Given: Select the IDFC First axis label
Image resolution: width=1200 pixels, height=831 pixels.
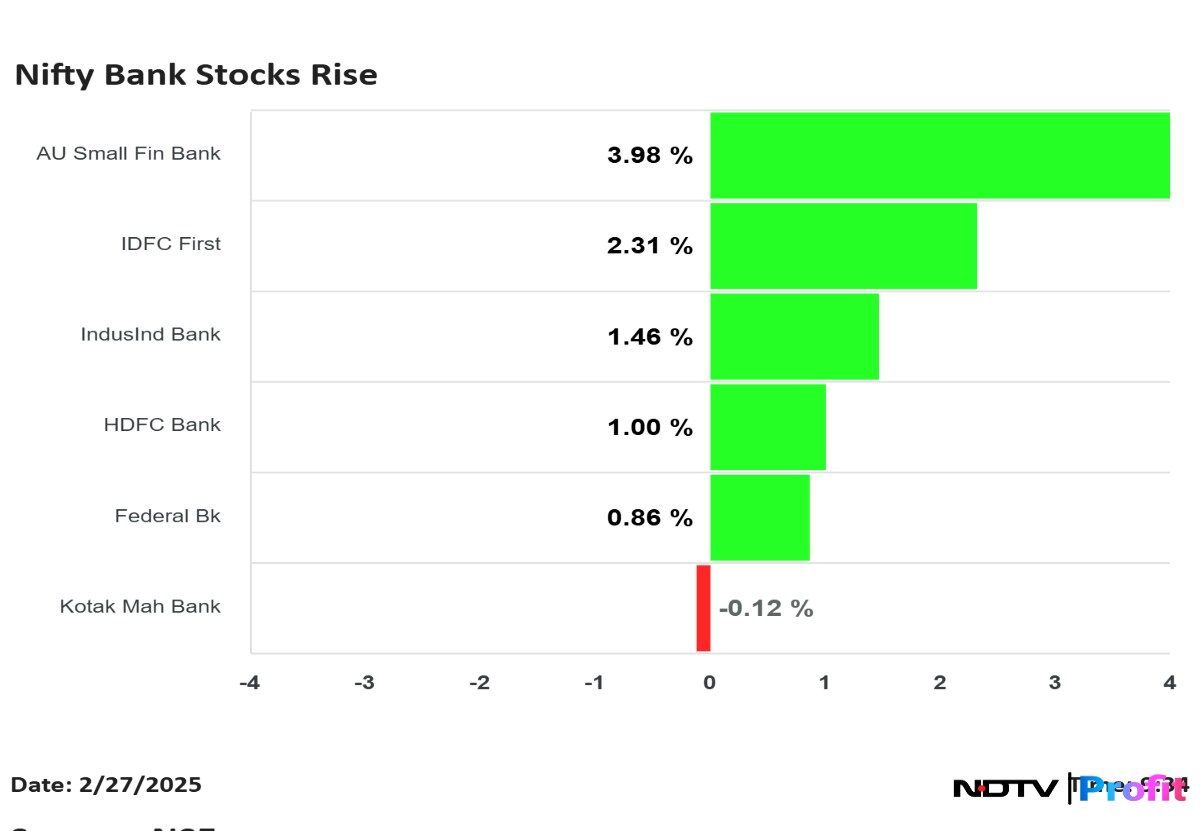Looking at the screenshot, I should pos(171,244).
